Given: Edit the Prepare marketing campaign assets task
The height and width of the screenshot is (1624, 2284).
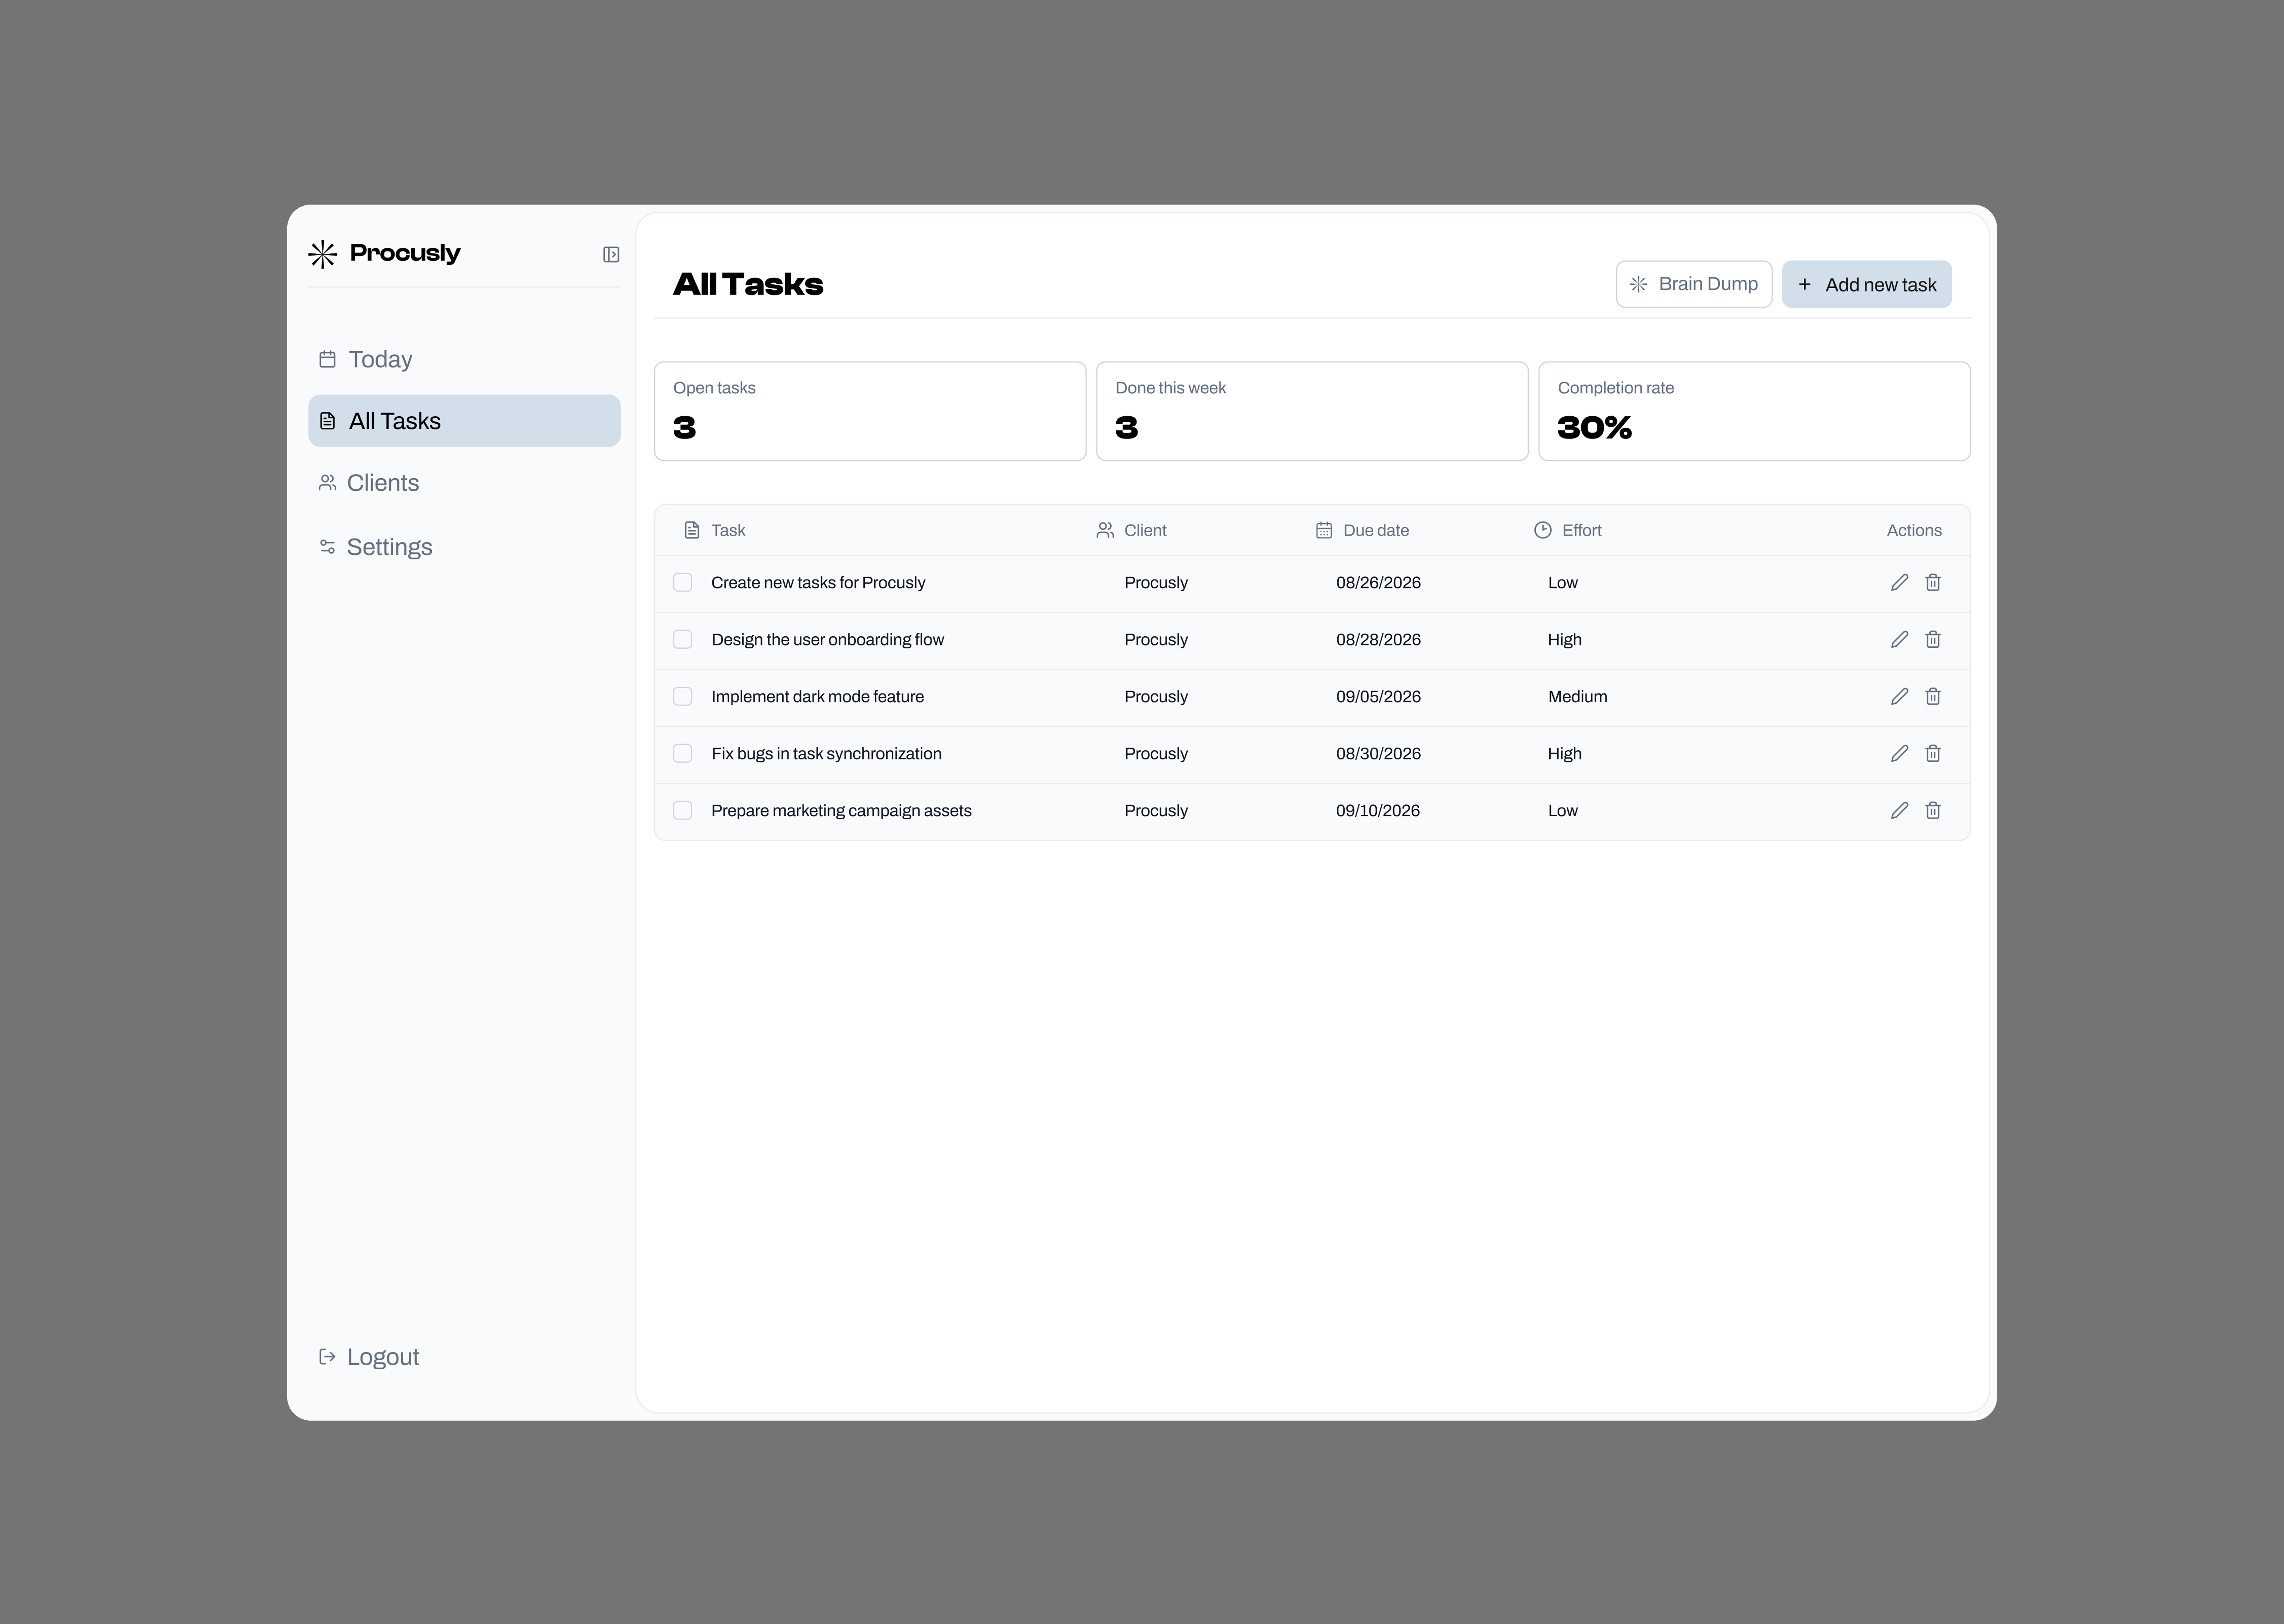Looking at the screenshot, I should point(1900,811).
